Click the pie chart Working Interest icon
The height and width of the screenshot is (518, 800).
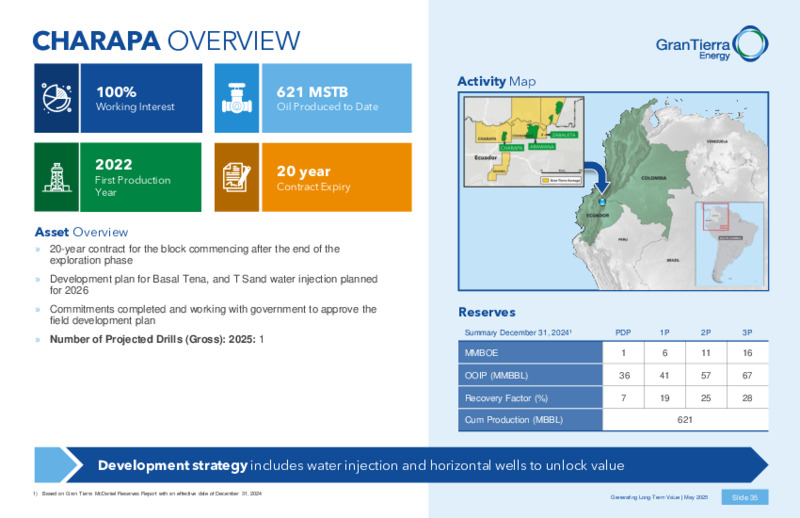56,98
